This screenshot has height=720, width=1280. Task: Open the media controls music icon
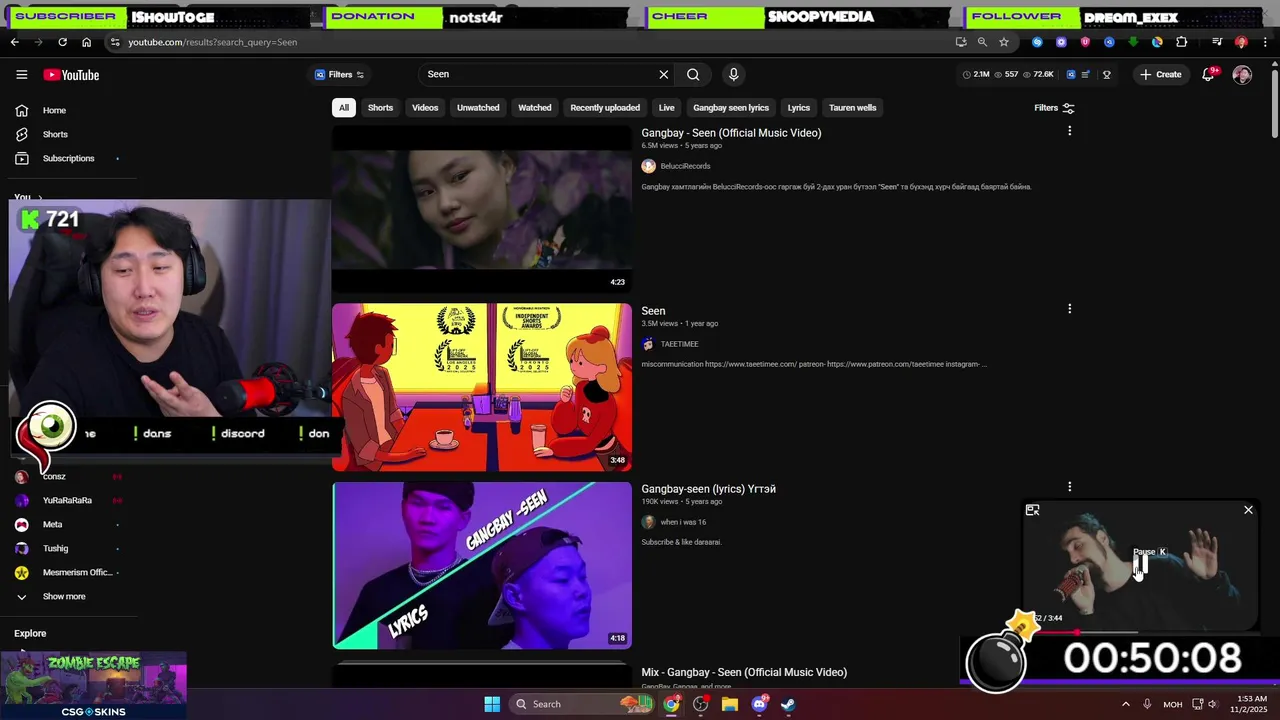click(x=1217, y=42)
